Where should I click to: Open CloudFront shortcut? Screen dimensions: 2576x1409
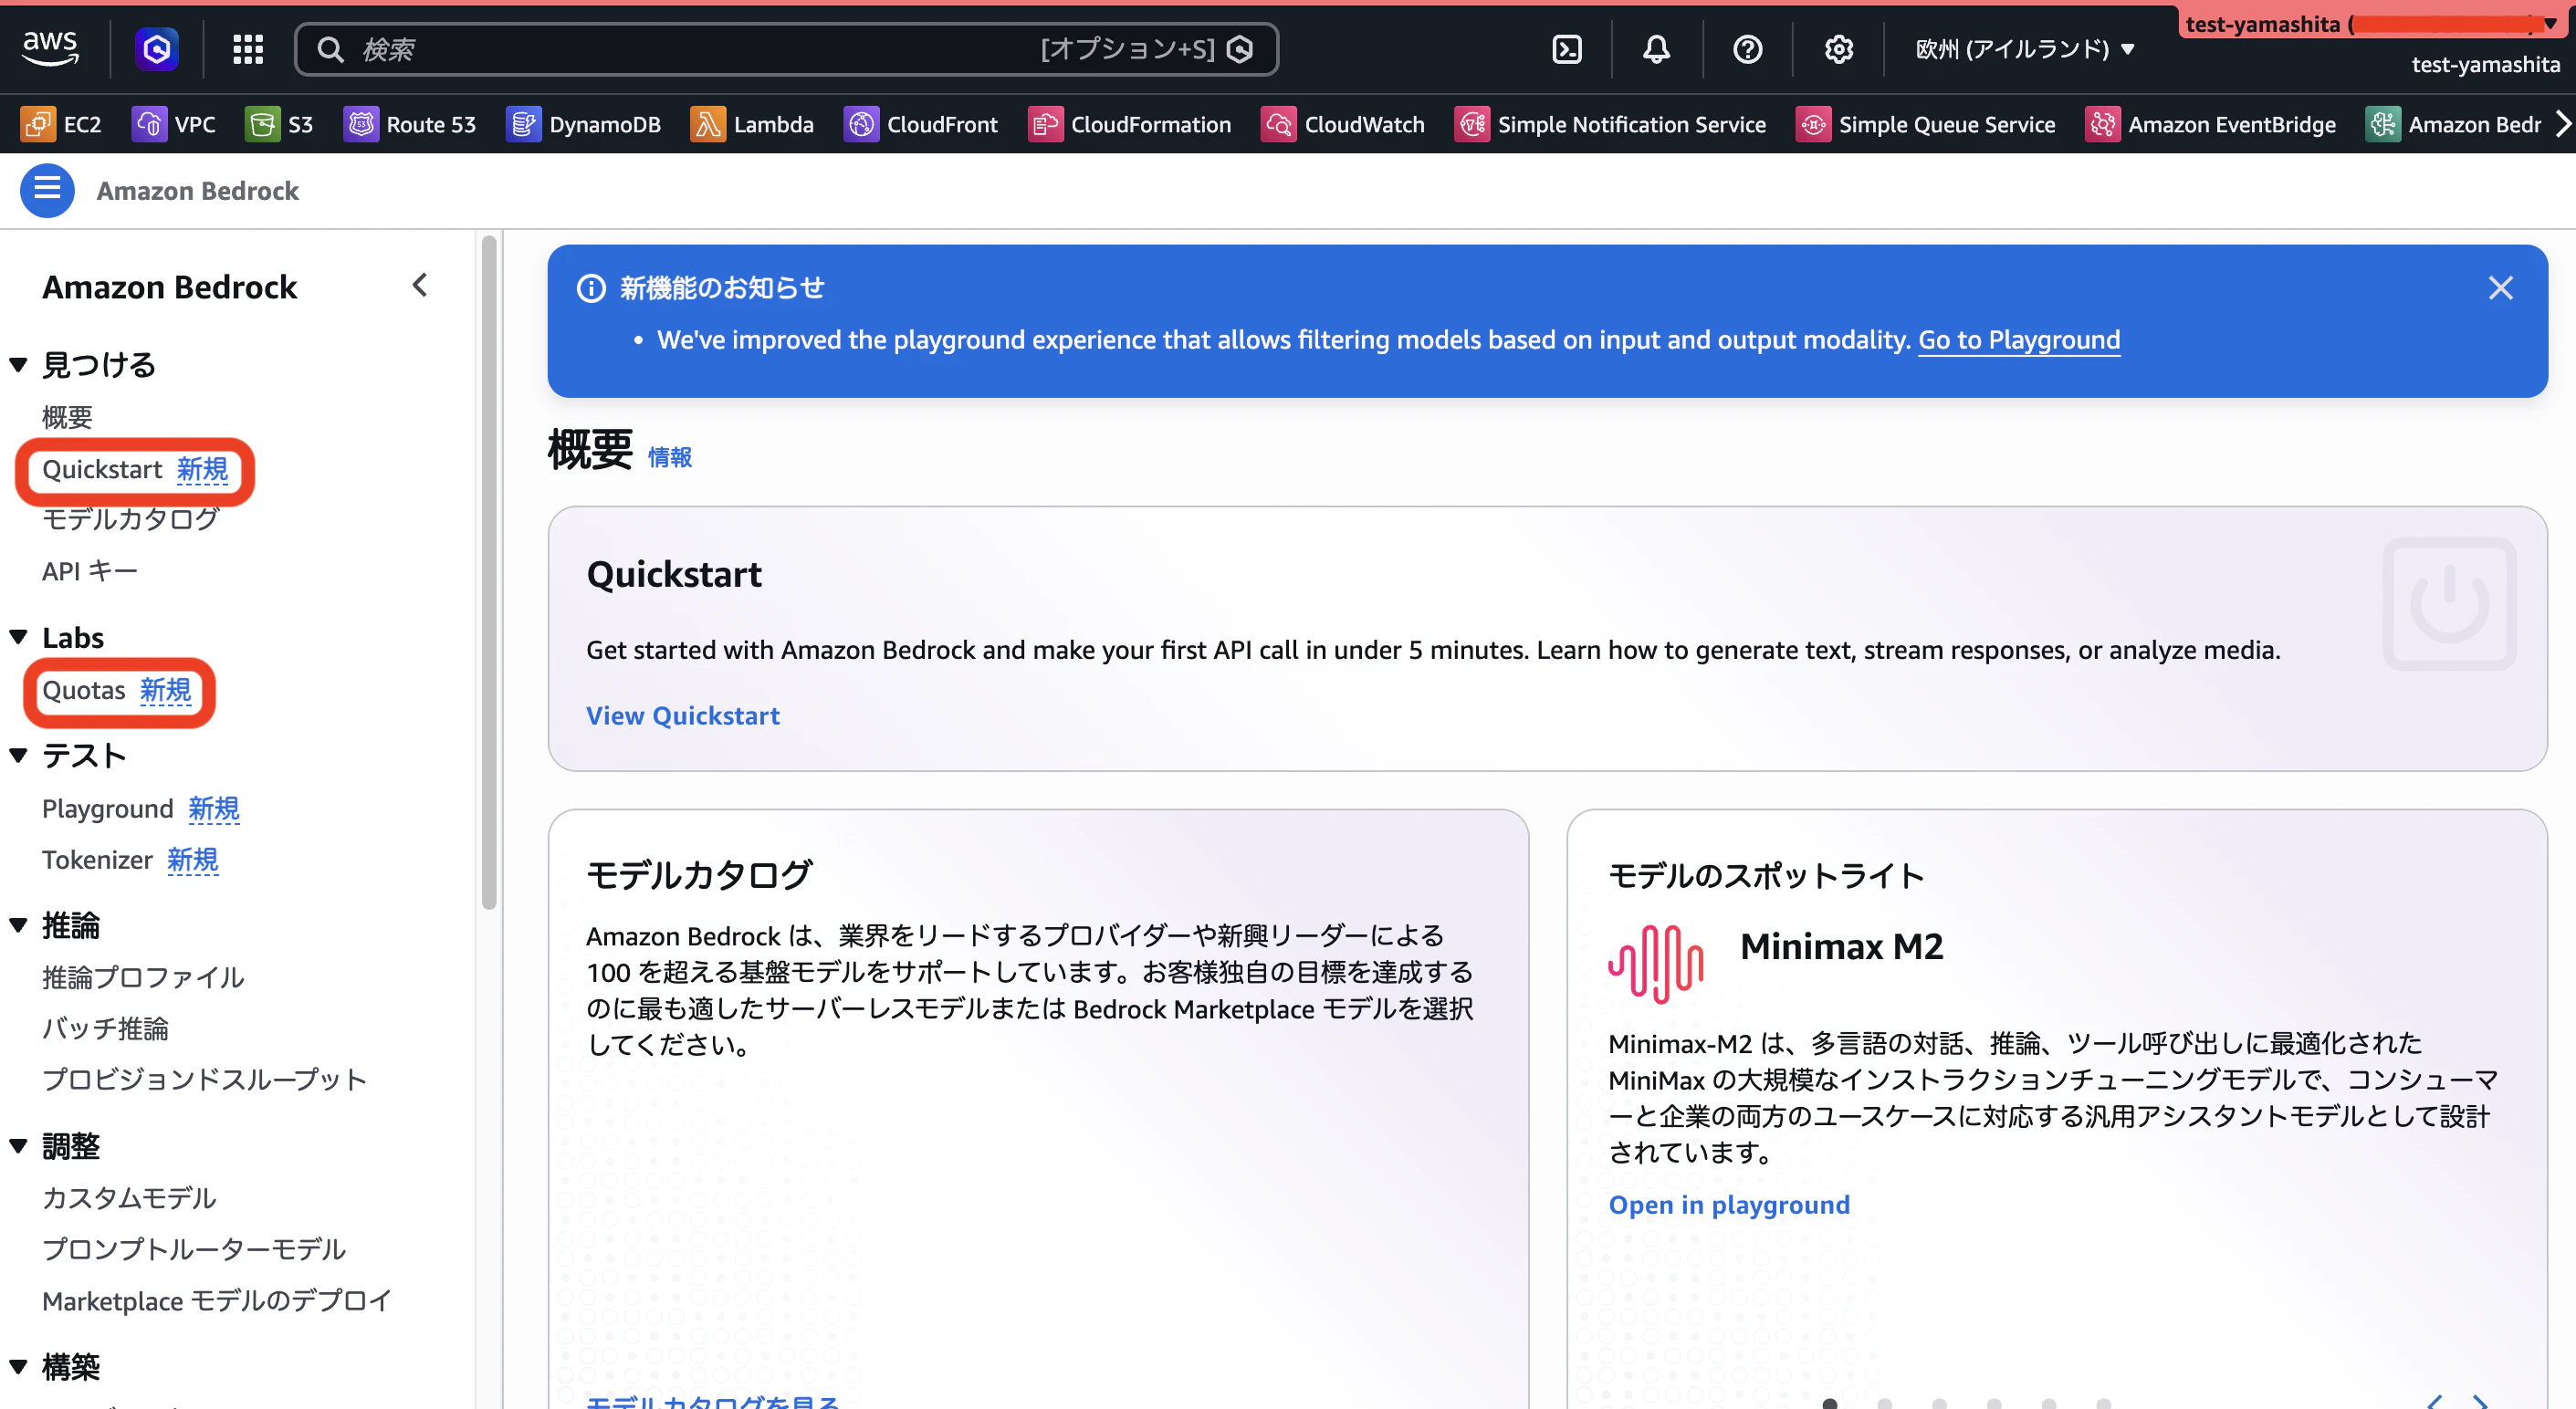pyautogui.click(x=921, y=124)
